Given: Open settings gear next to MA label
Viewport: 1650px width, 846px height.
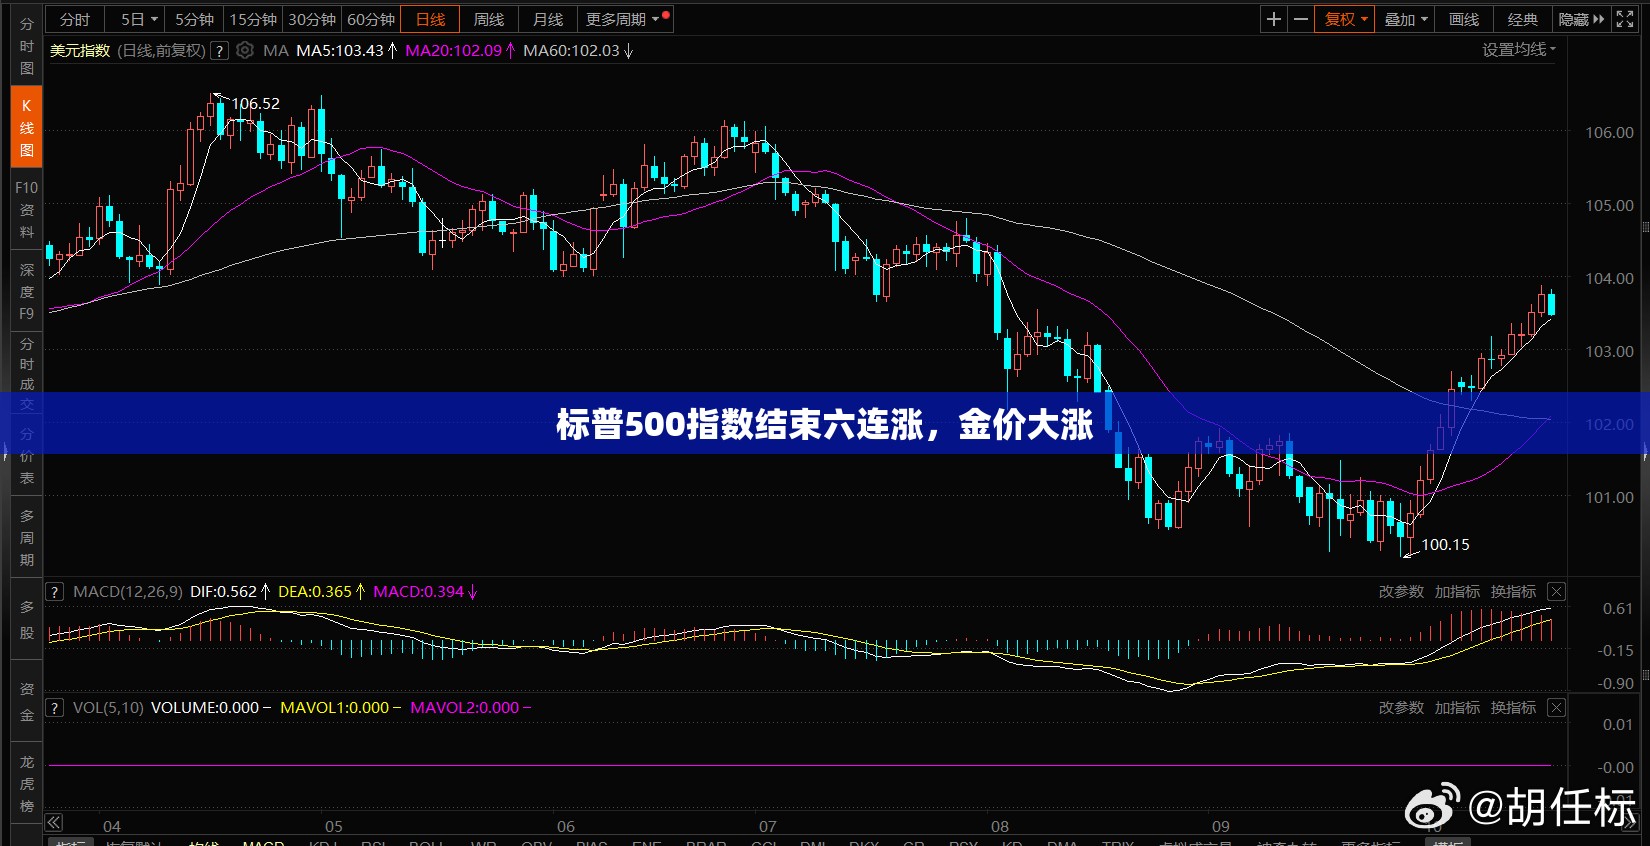Looking at the screenshot, I should (x=245, y=50).
